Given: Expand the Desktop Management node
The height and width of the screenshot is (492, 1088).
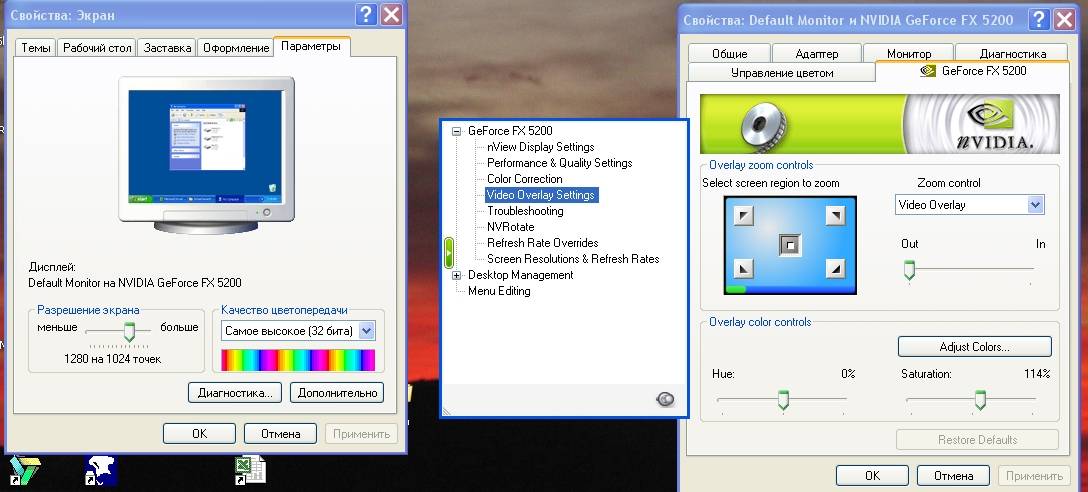Looking at the screenshot, I should tap(457, 275).
